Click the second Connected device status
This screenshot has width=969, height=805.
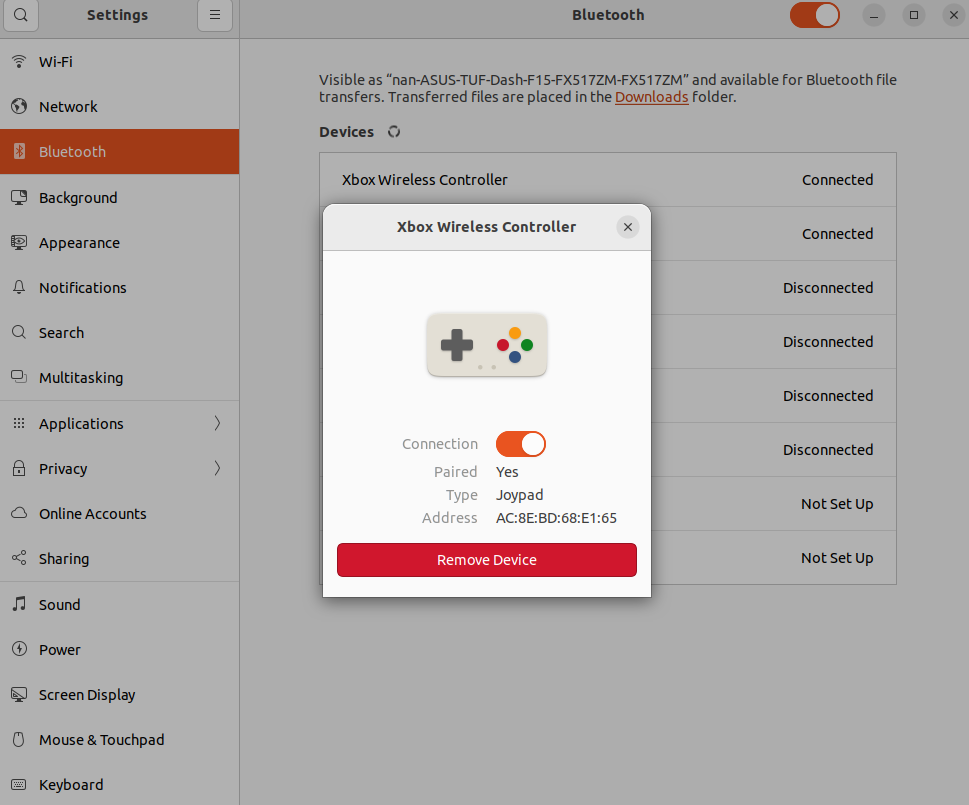coord(837,234)
